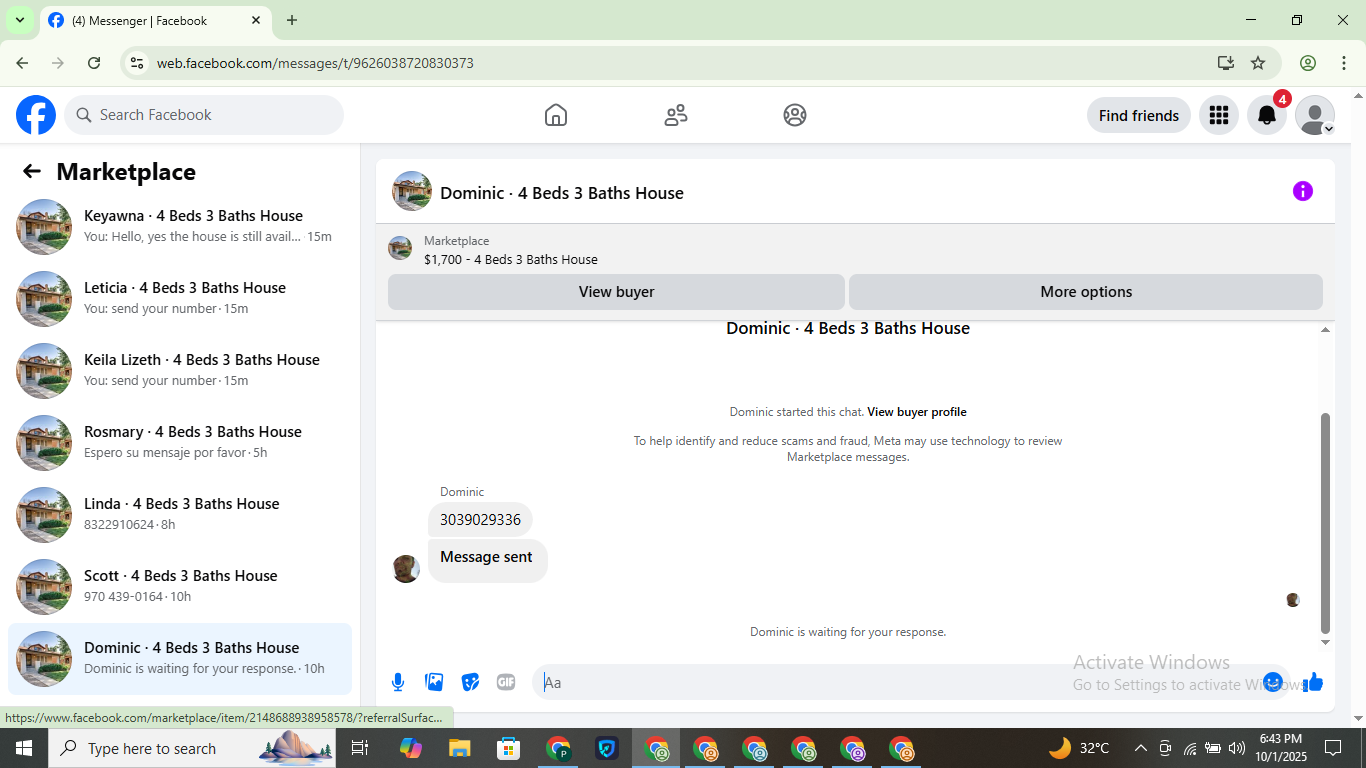Open the $1,700 Marketplace listing banner
Screen dimensions: 1366x768
pos(855,249)
